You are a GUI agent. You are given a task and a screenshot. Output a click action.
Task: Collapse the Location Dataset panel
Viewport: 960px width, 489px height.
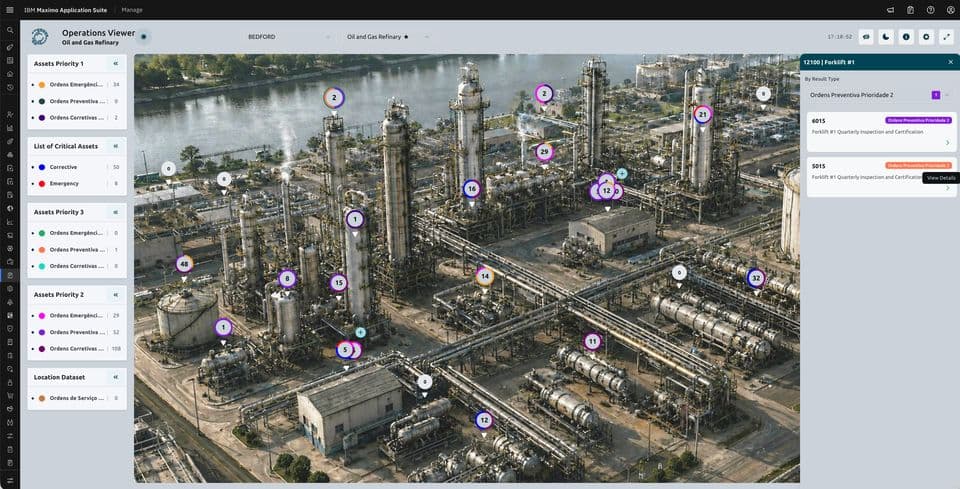pos(115,378)
